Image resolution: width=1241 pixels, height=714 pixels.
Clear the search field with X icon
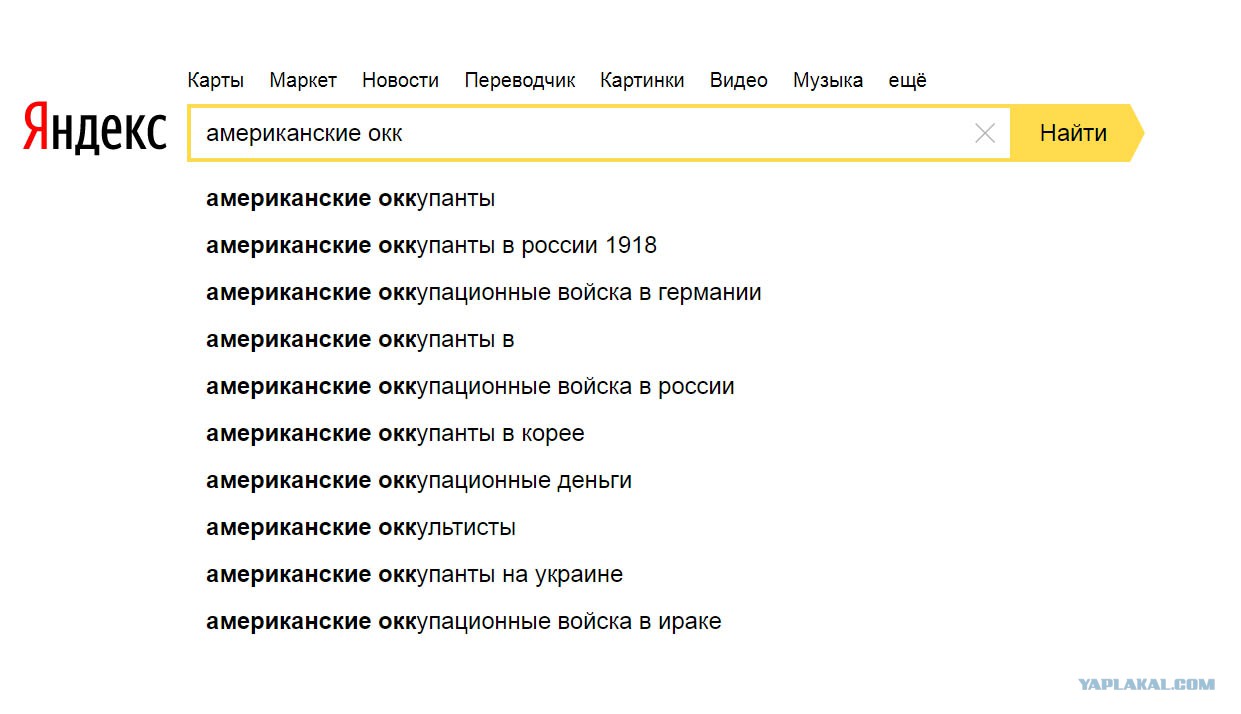984,133
